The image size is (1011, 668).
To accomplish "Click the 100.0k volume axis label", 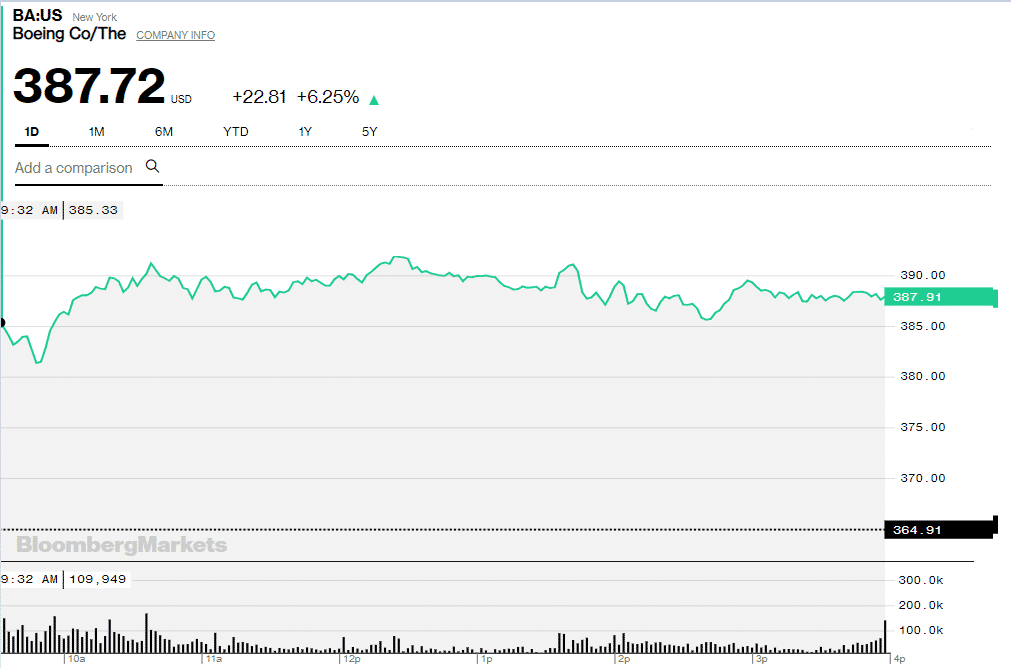I will tap(921, 631).
